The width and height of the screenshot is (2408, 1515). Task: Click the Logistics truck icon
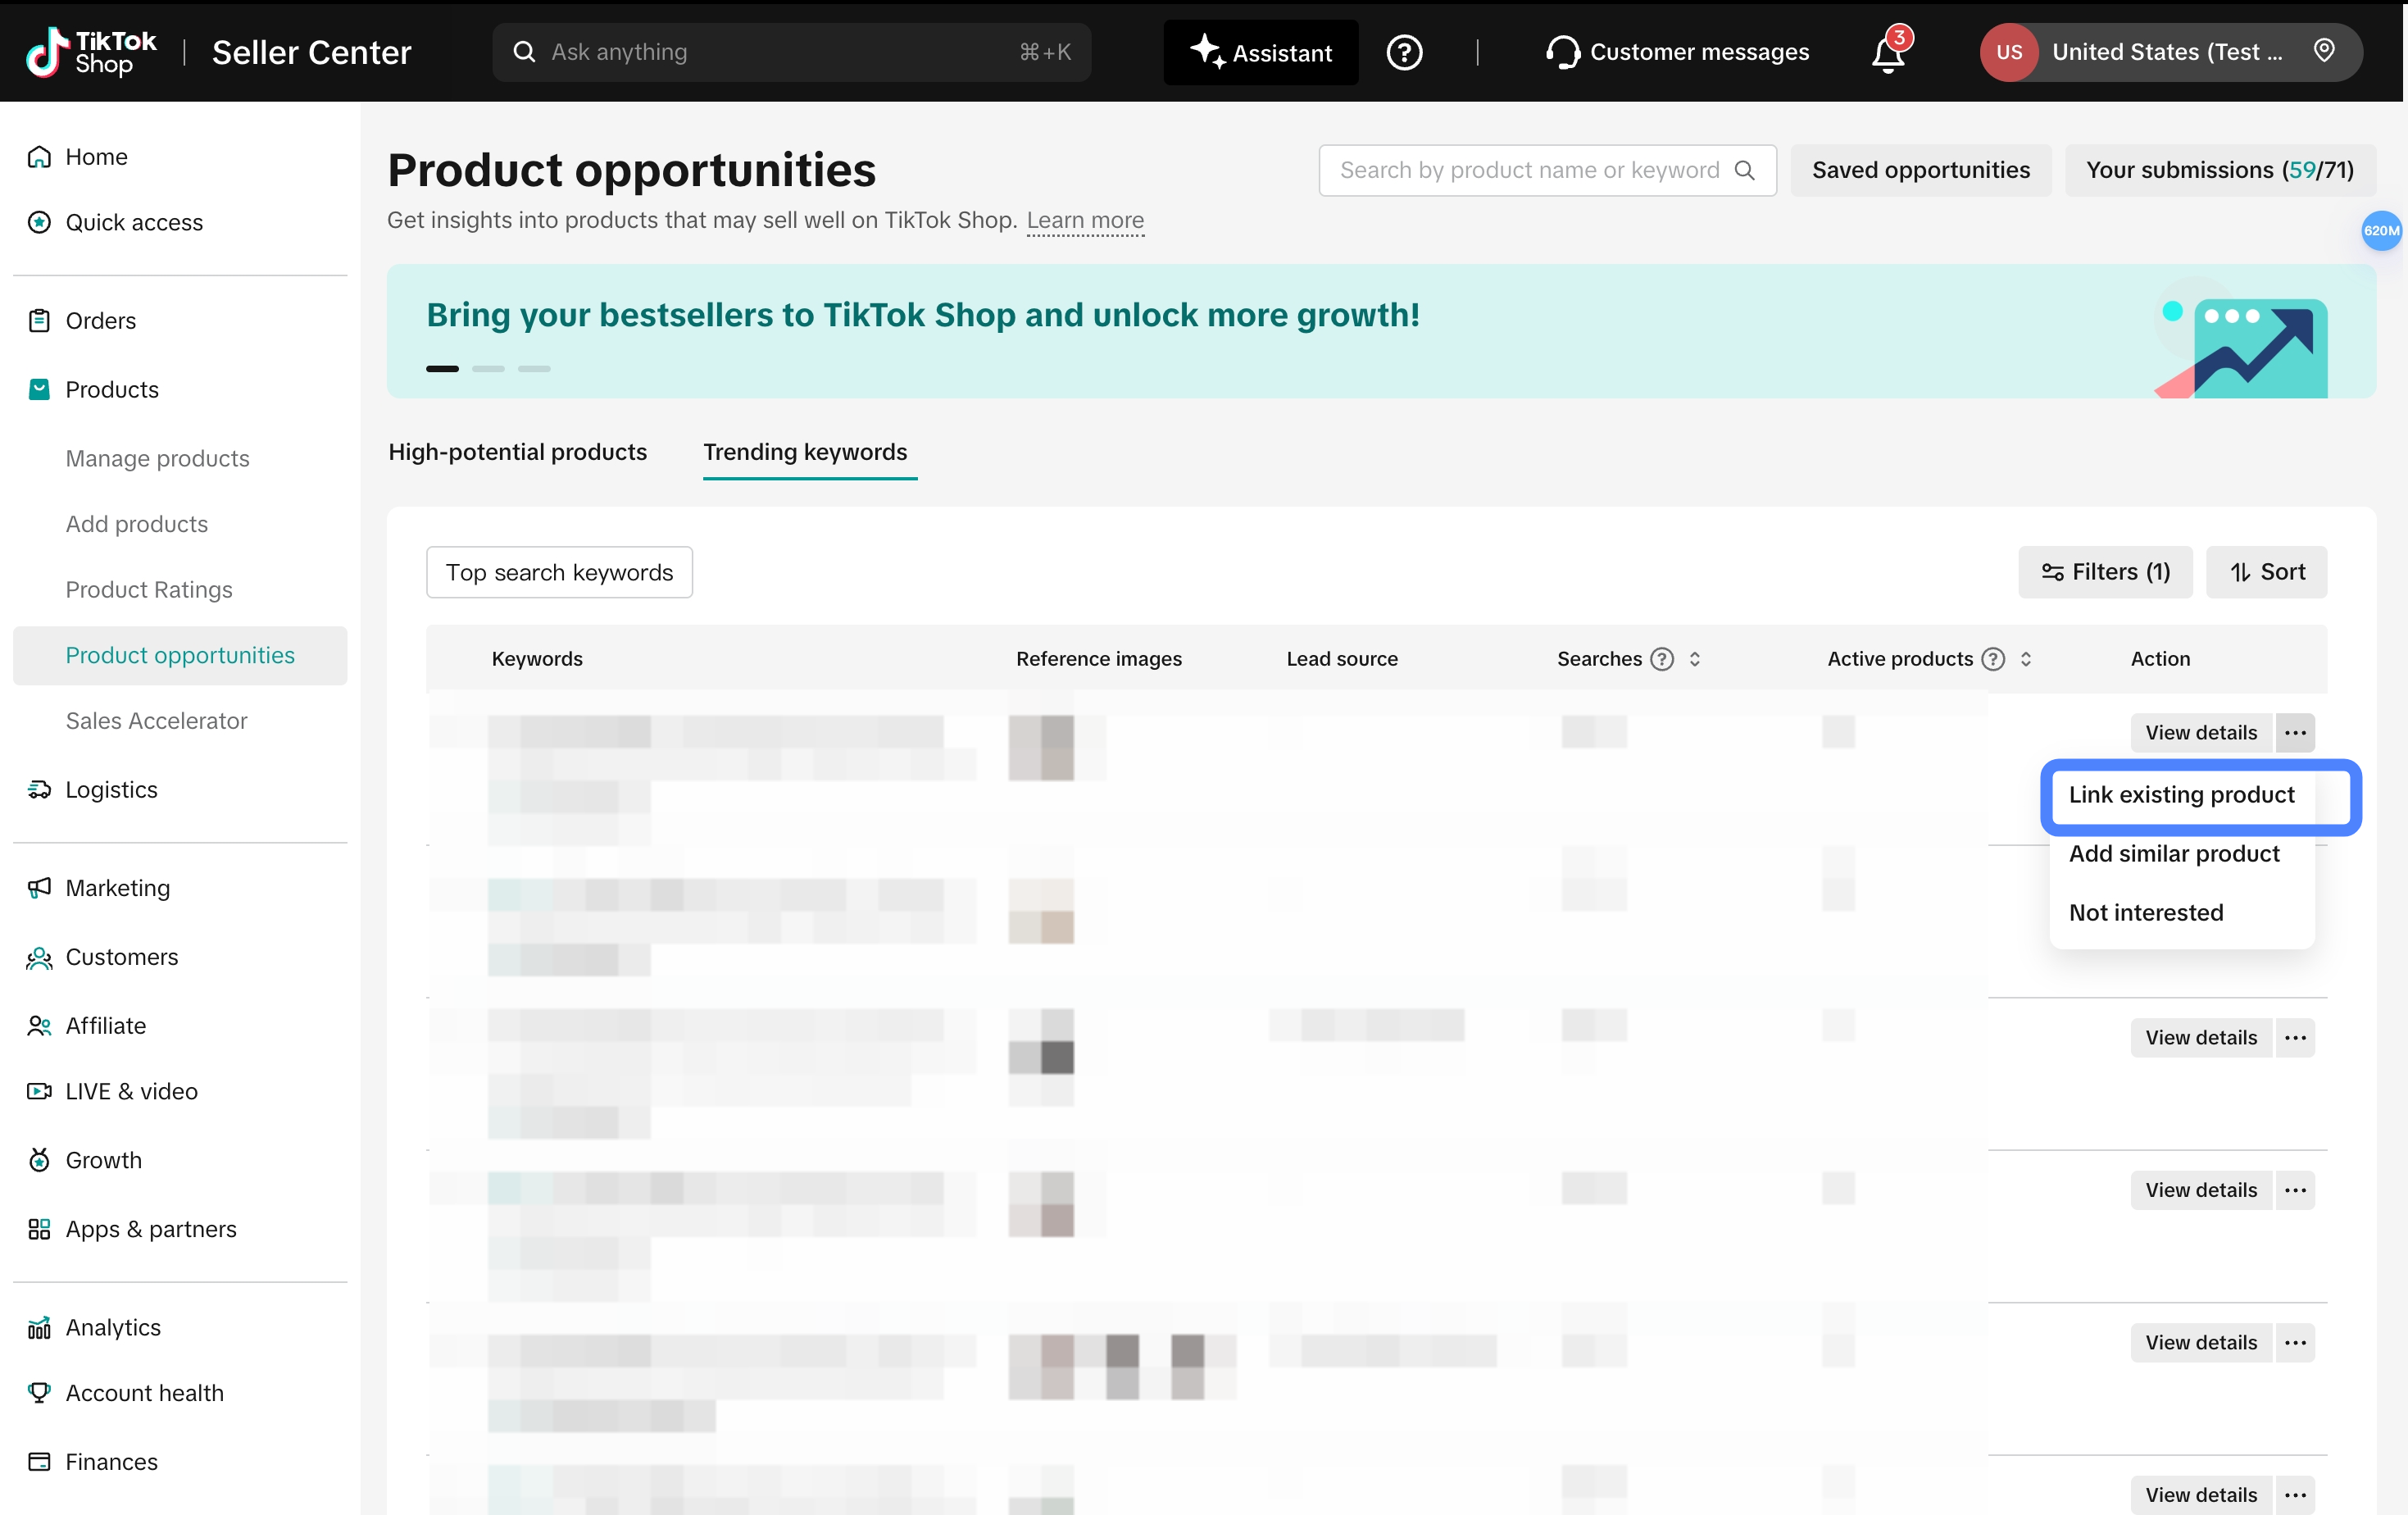coord(39,790)
